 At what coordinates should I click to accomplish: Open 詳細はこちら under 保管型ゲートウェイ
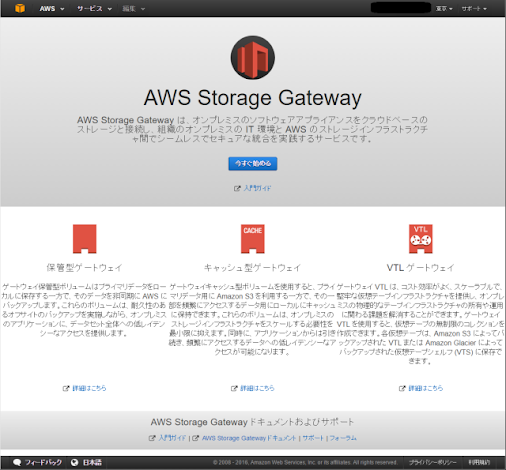point(89,388)
